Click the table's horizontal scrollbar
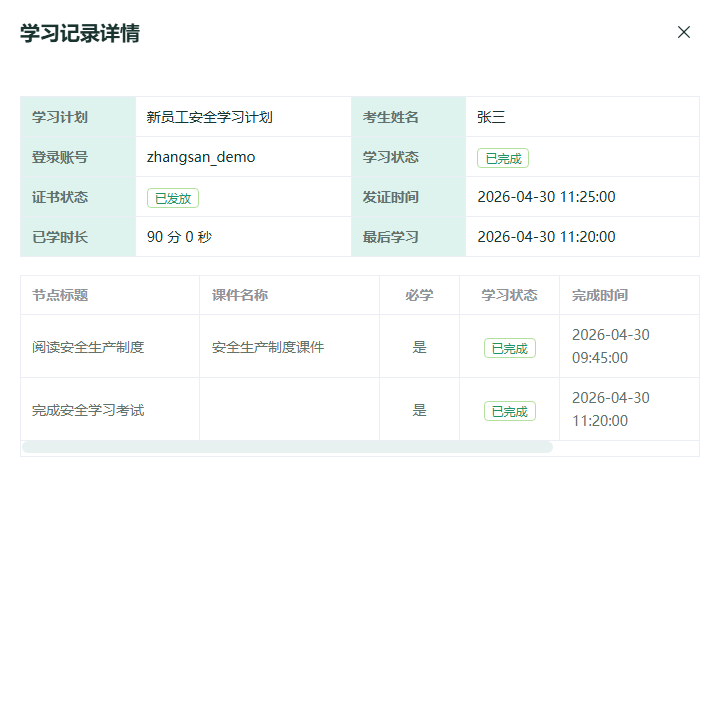 click(287, 447)
